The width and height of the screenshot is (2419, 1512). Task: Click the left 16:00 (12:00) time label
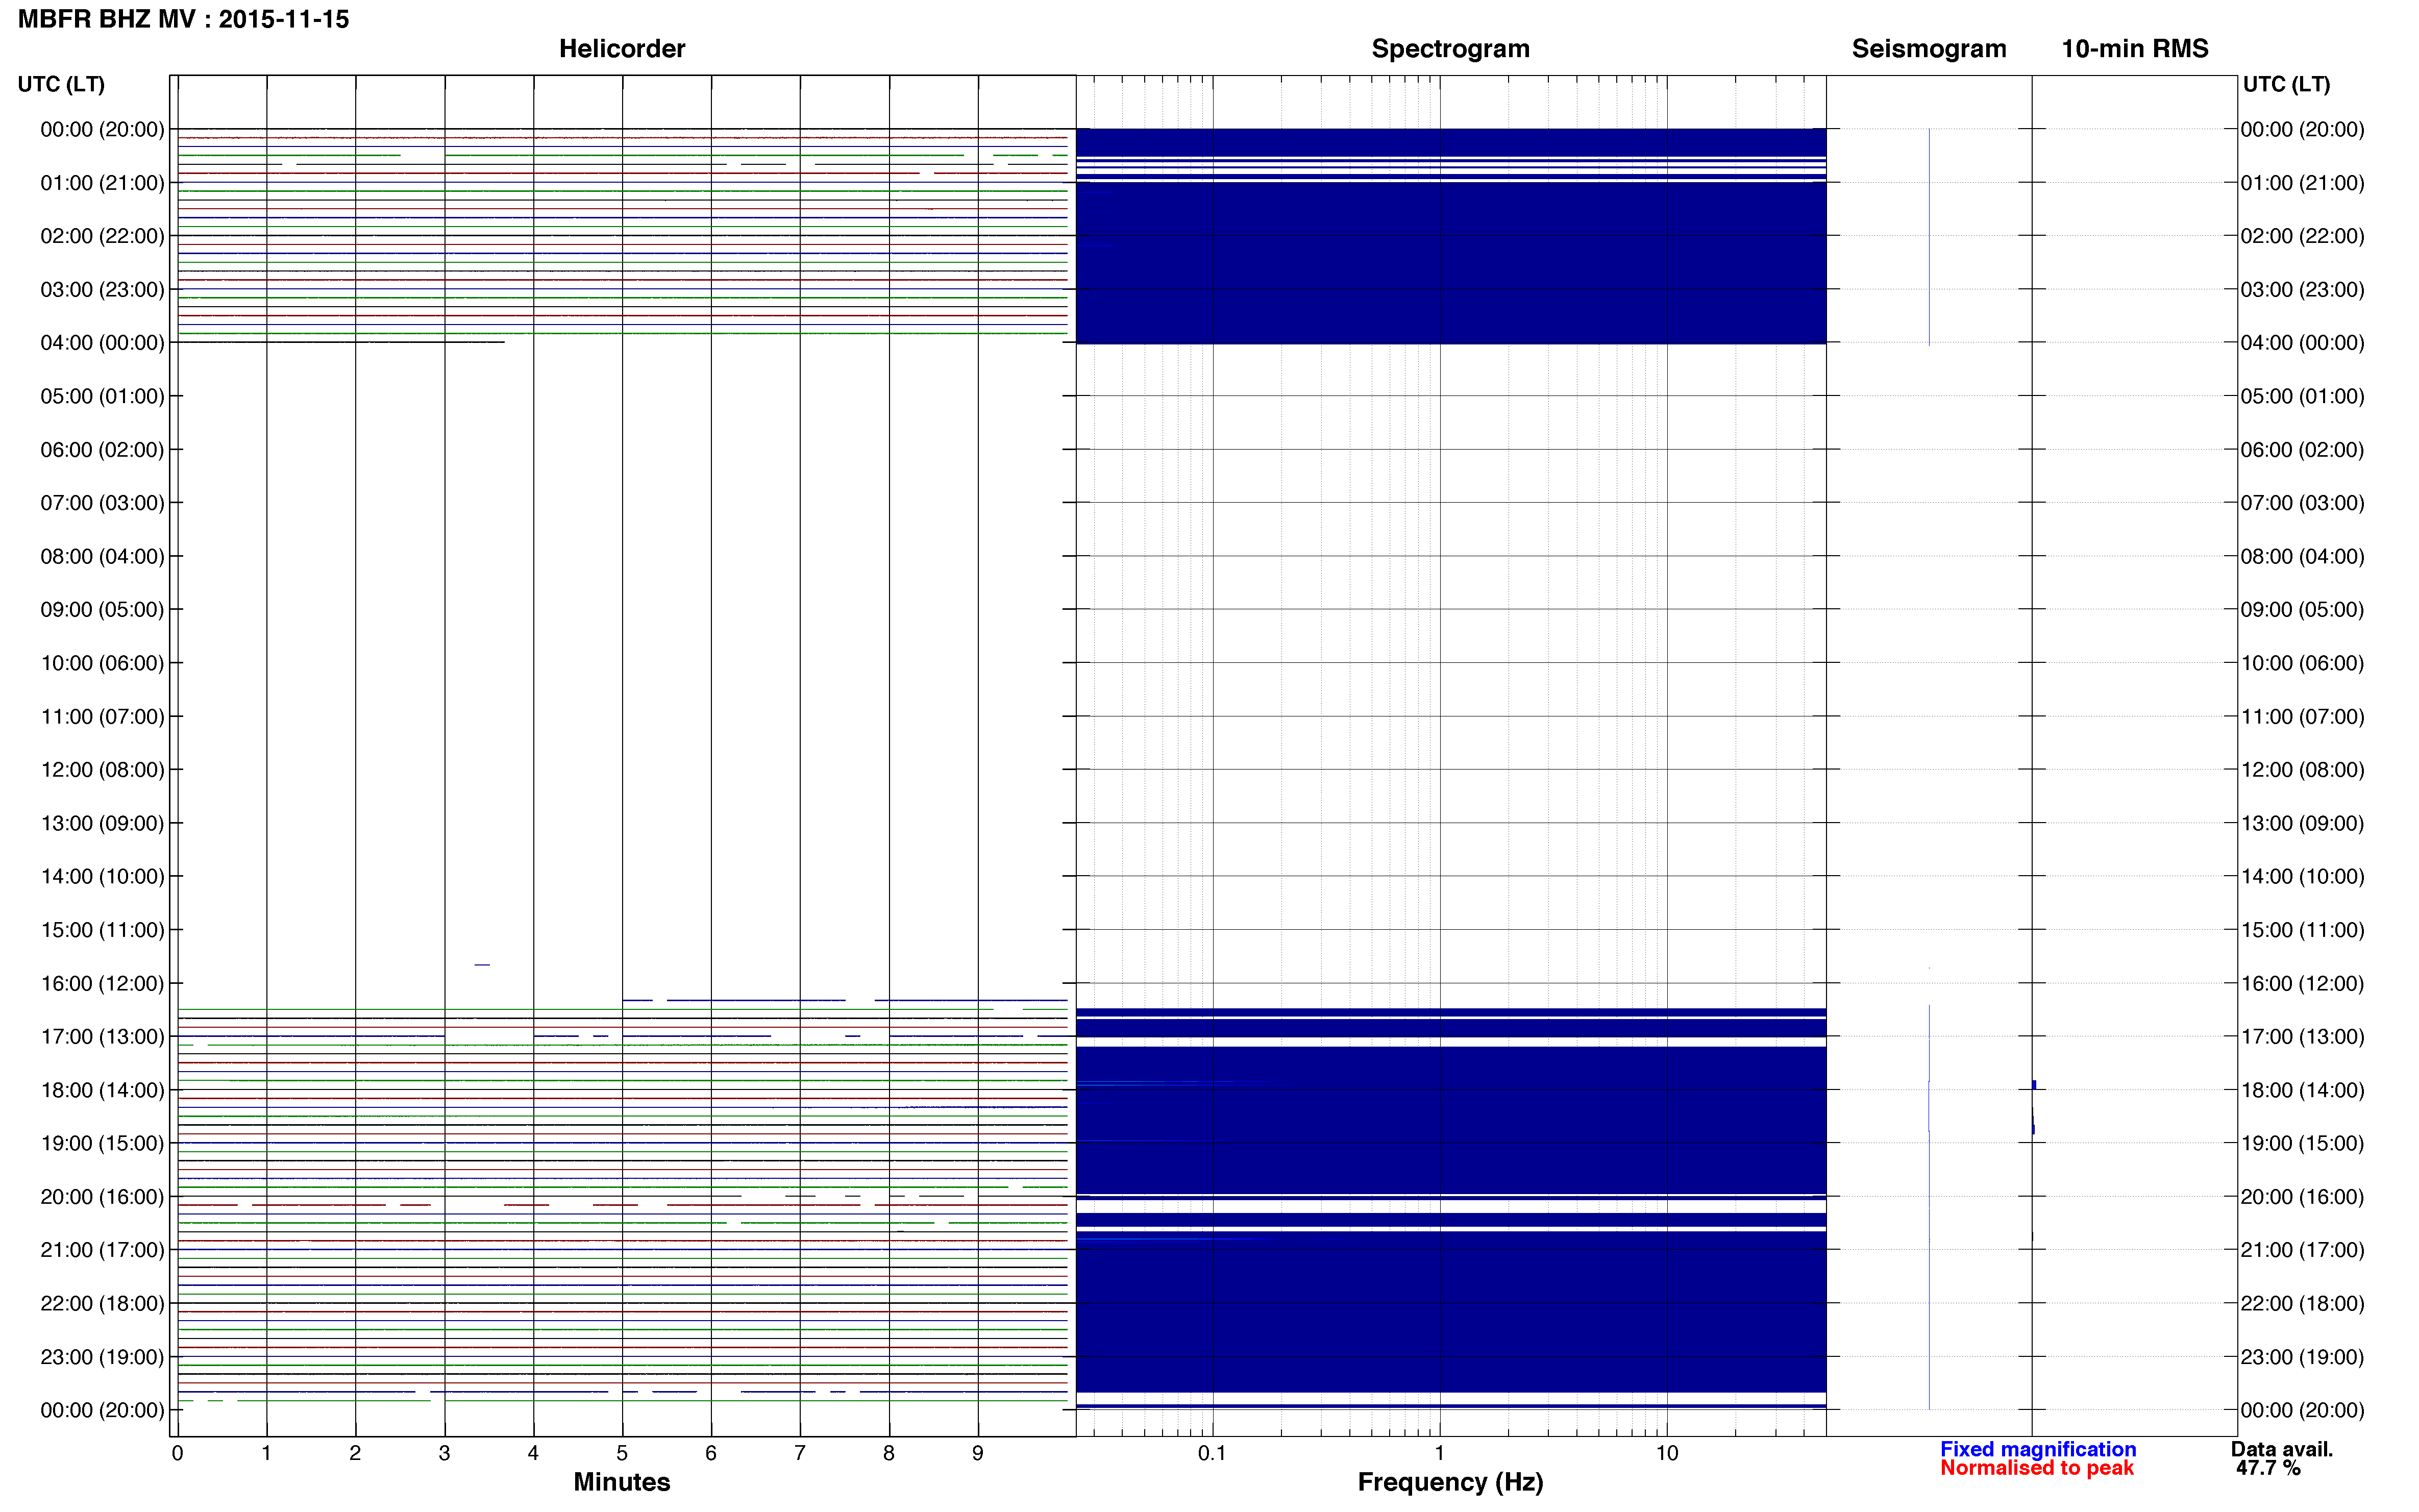tap(102, 983)
